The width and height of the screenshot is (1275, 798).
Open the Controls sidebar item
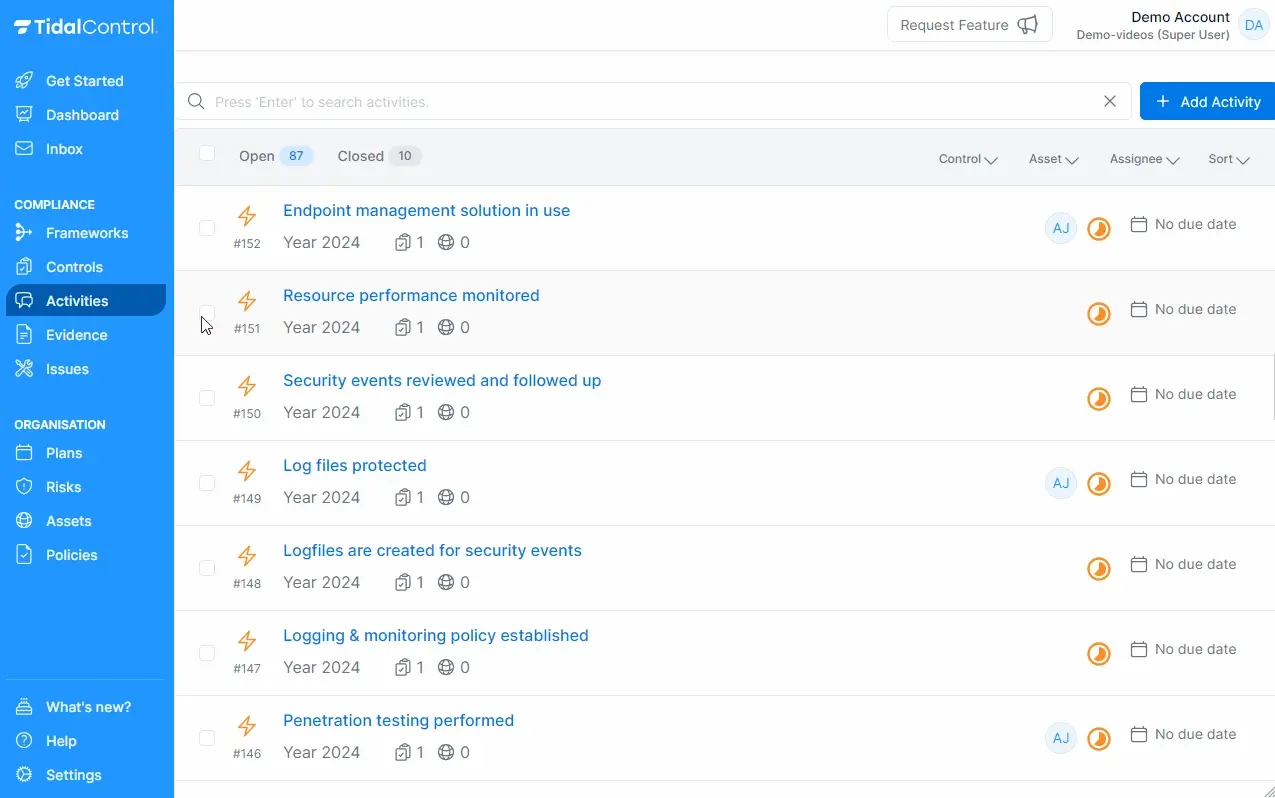click(86, 267)
